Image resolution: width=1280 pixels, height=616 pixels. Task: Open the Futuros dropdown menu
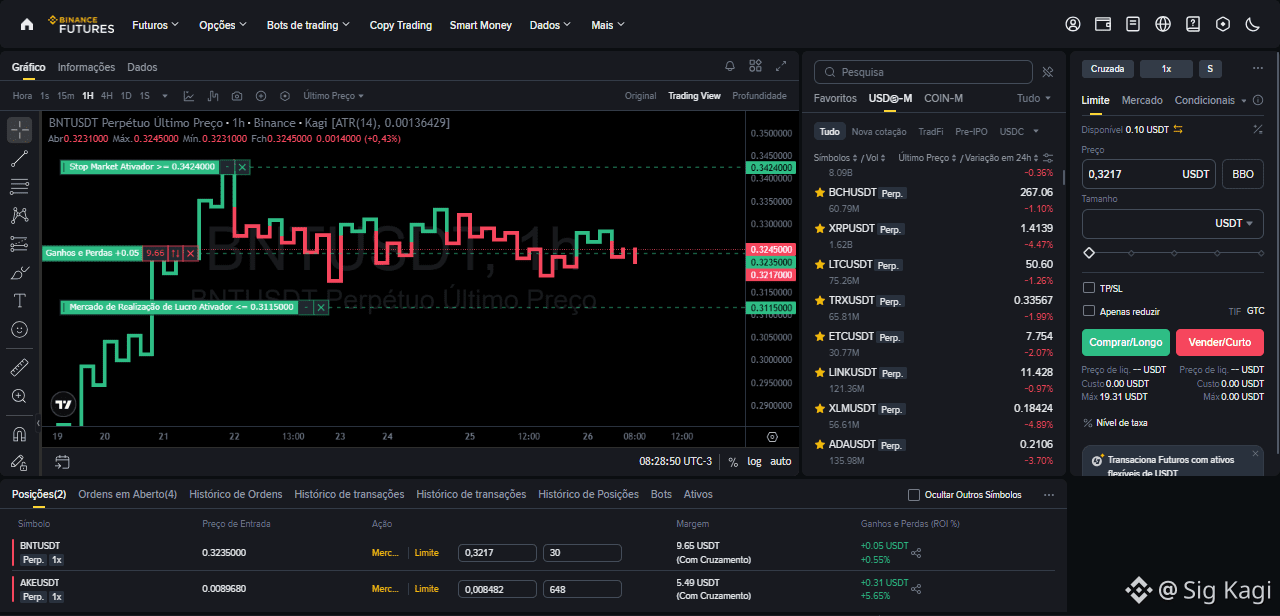pyautogui.click(x=156, y=24)
